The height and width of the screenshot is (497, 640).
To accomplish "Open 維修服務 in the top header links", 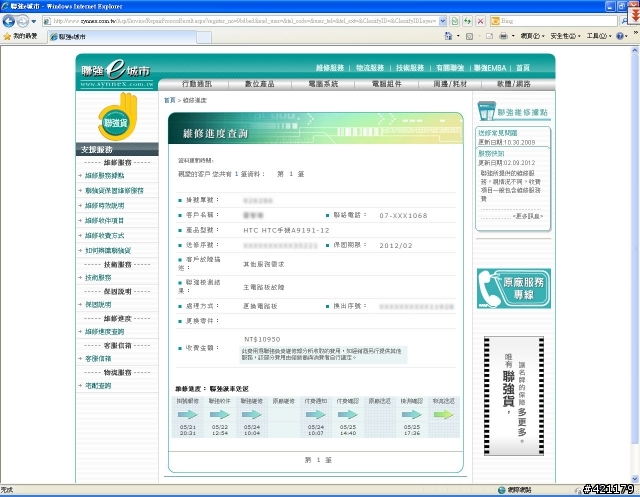I will pyautogui.click(x=330, y=68).
